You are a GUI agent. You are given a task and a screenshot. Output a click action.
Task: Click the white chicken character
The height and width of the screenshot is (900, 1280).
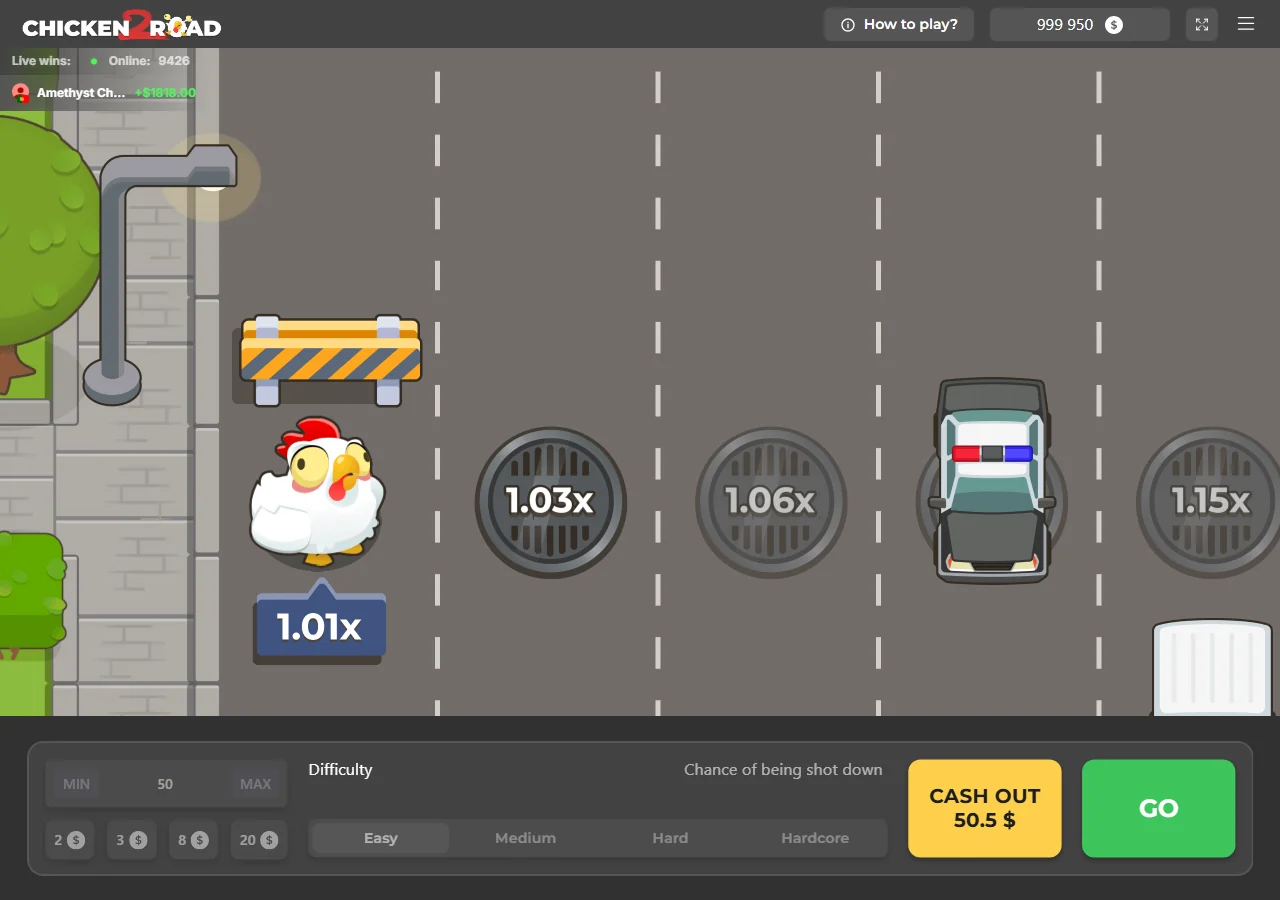pyautogui.click(x=318, y=492)
